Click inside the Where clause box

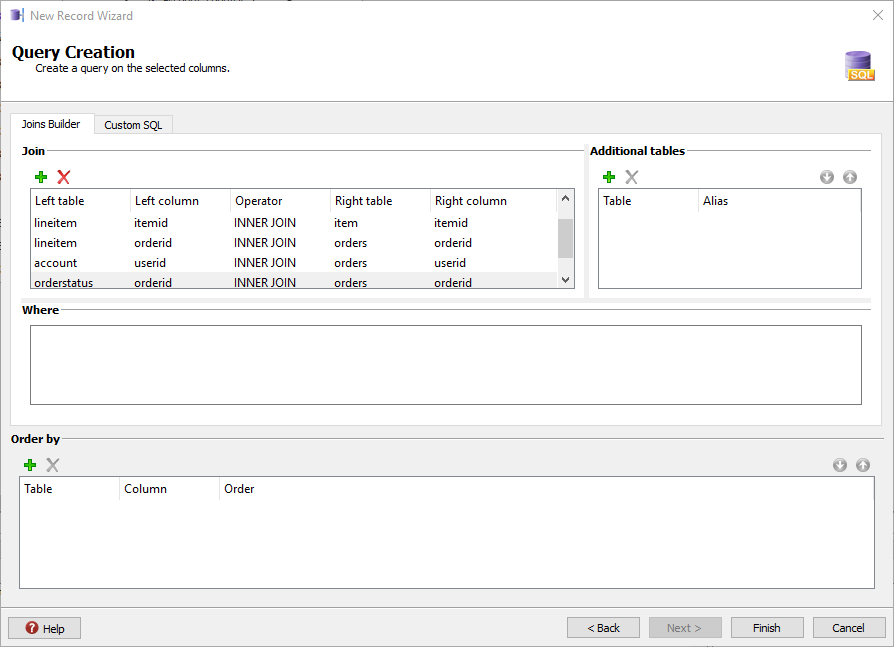point(445,363)
